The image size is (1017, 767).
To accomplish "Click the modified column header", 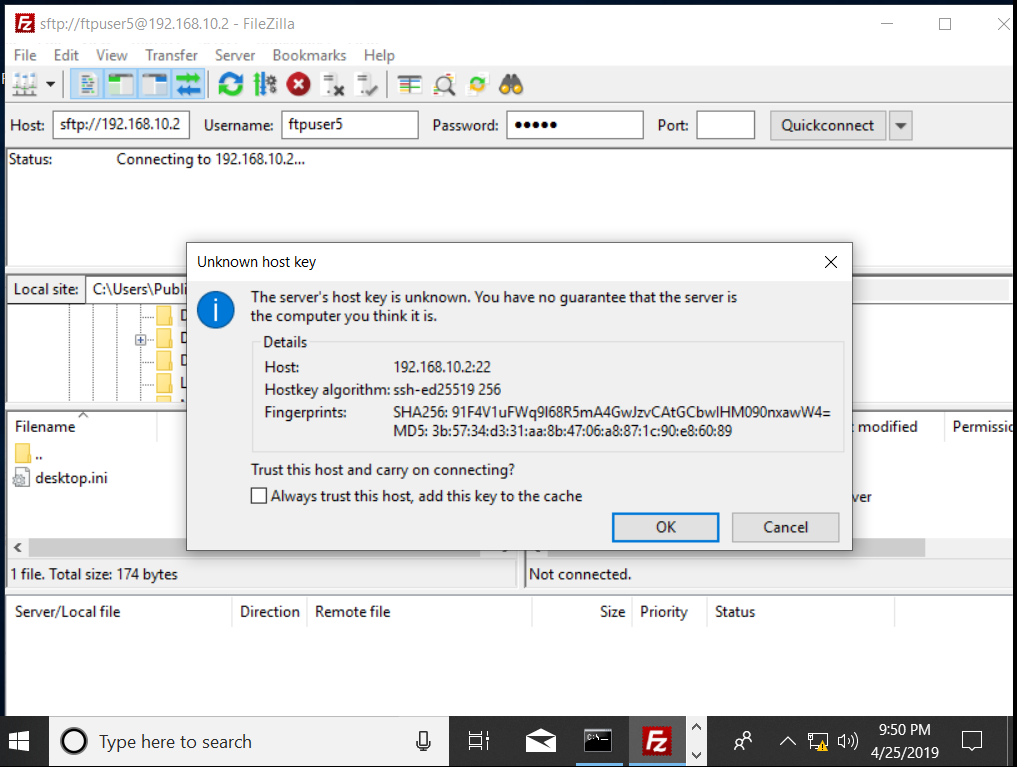I will [887, 427].
